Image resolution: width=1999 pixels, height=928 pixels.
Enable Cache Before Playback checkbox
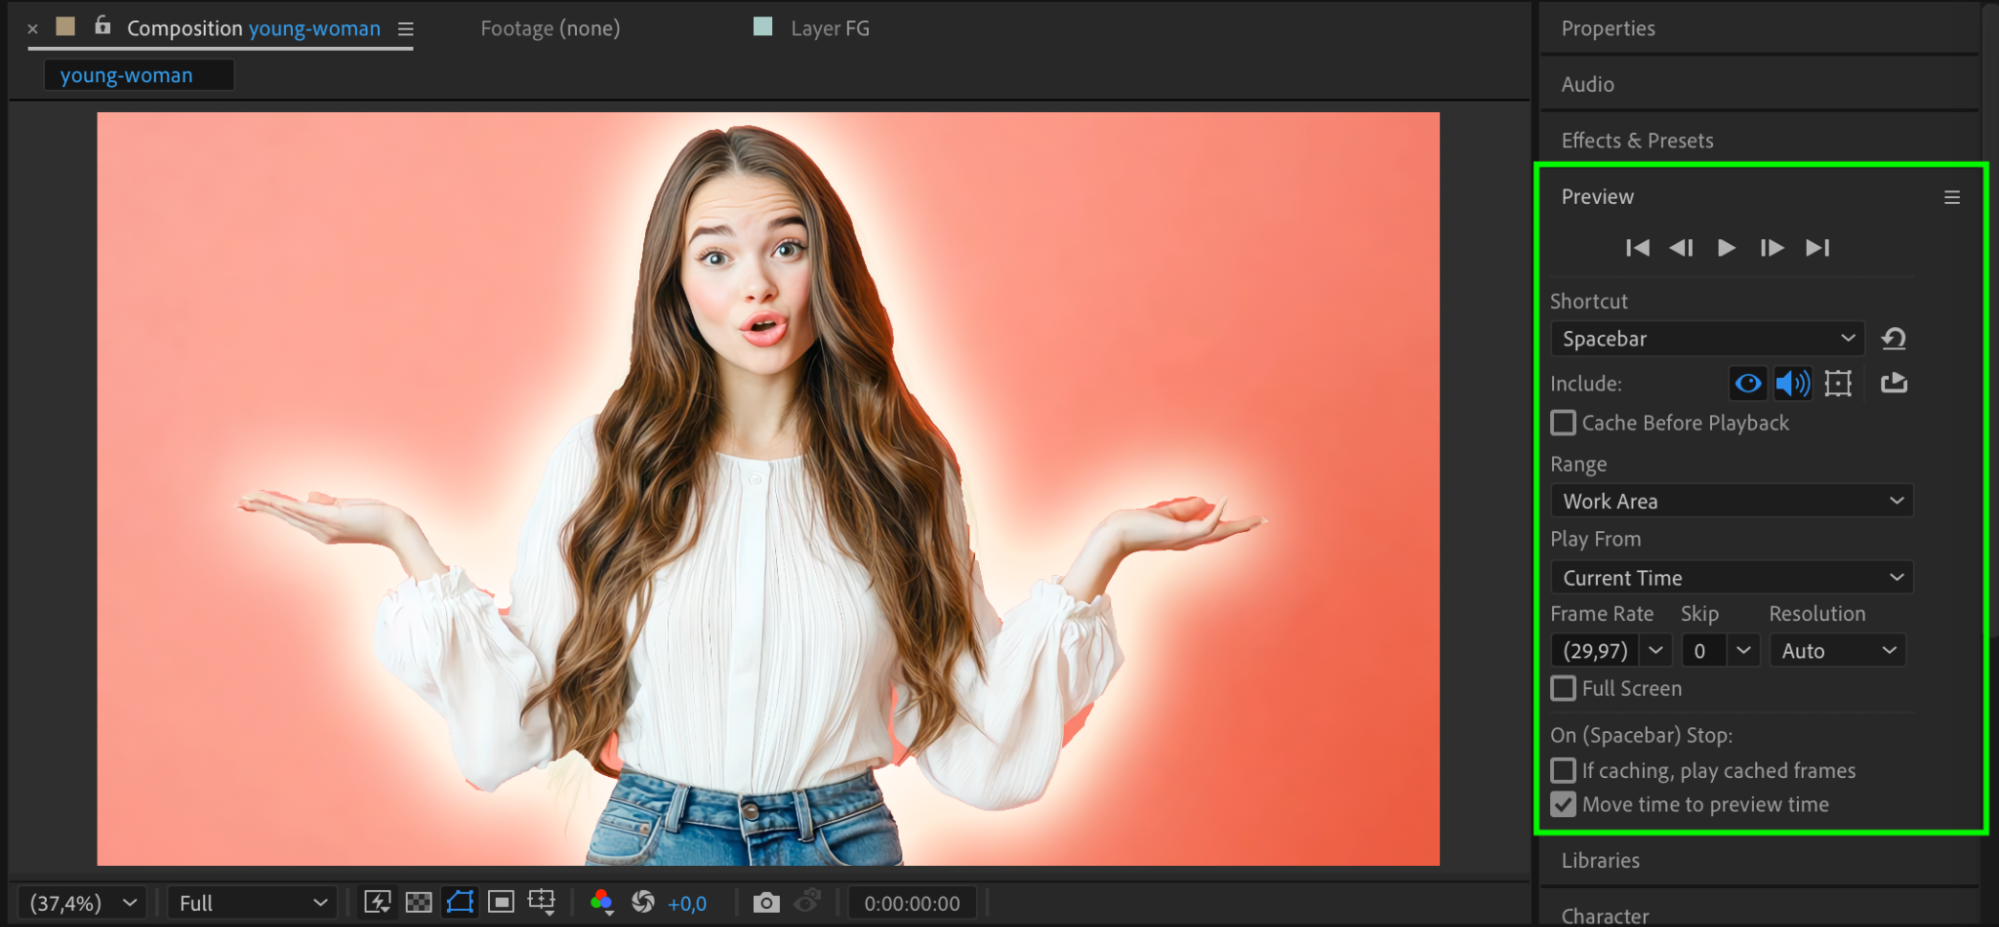(1563, 423)
